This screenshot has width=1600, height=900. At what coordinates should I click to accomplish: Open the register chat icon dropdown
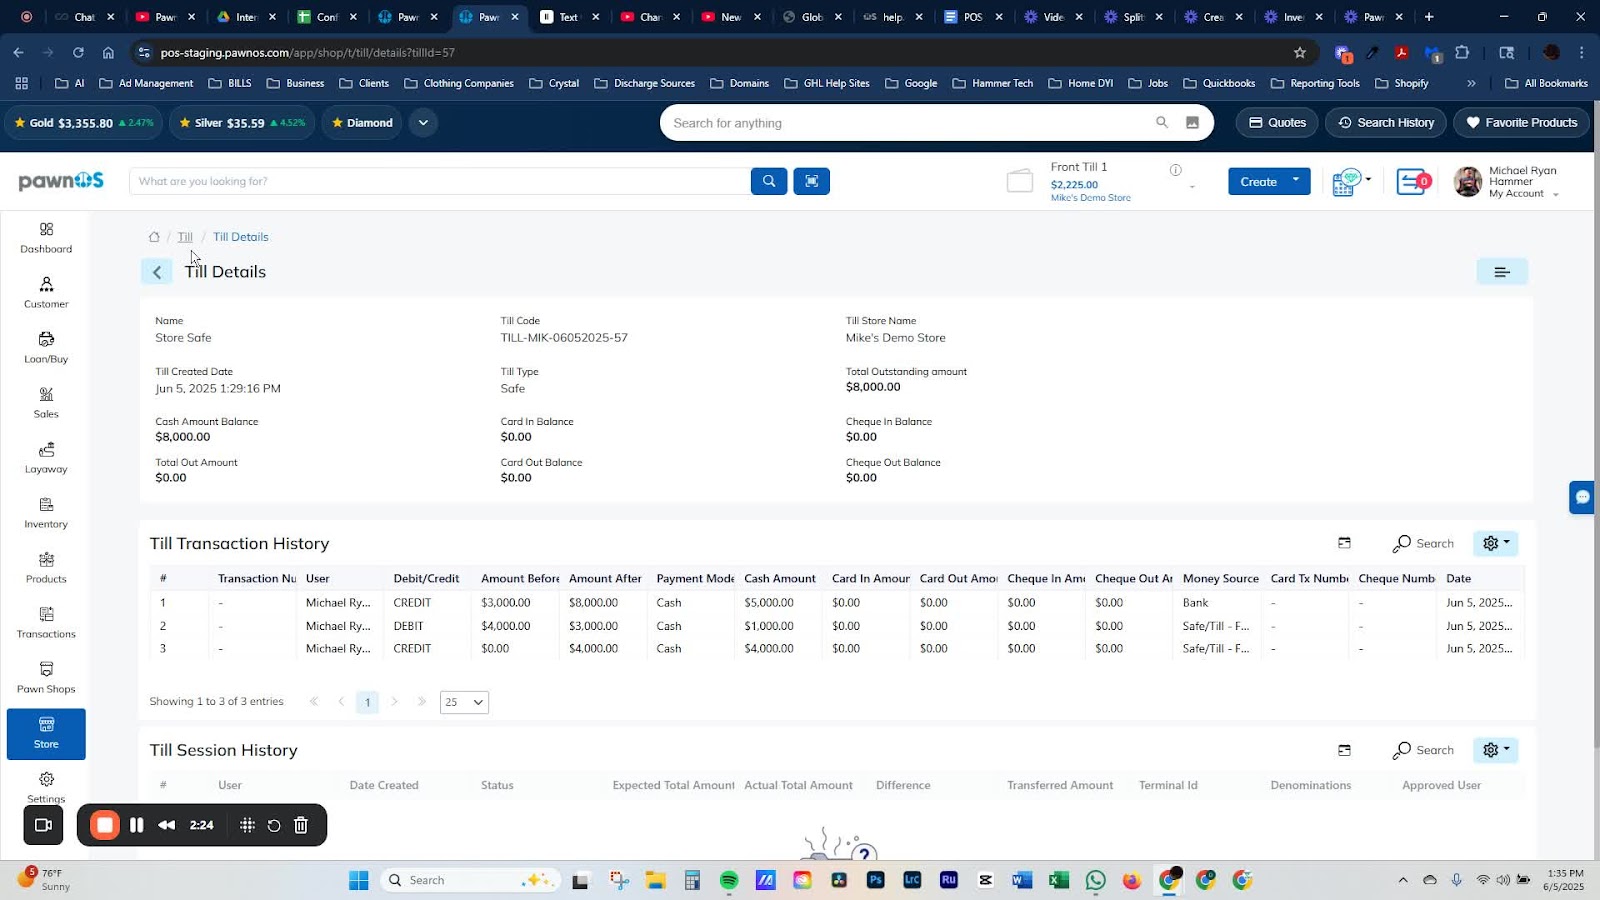[x=1352, y=182]
